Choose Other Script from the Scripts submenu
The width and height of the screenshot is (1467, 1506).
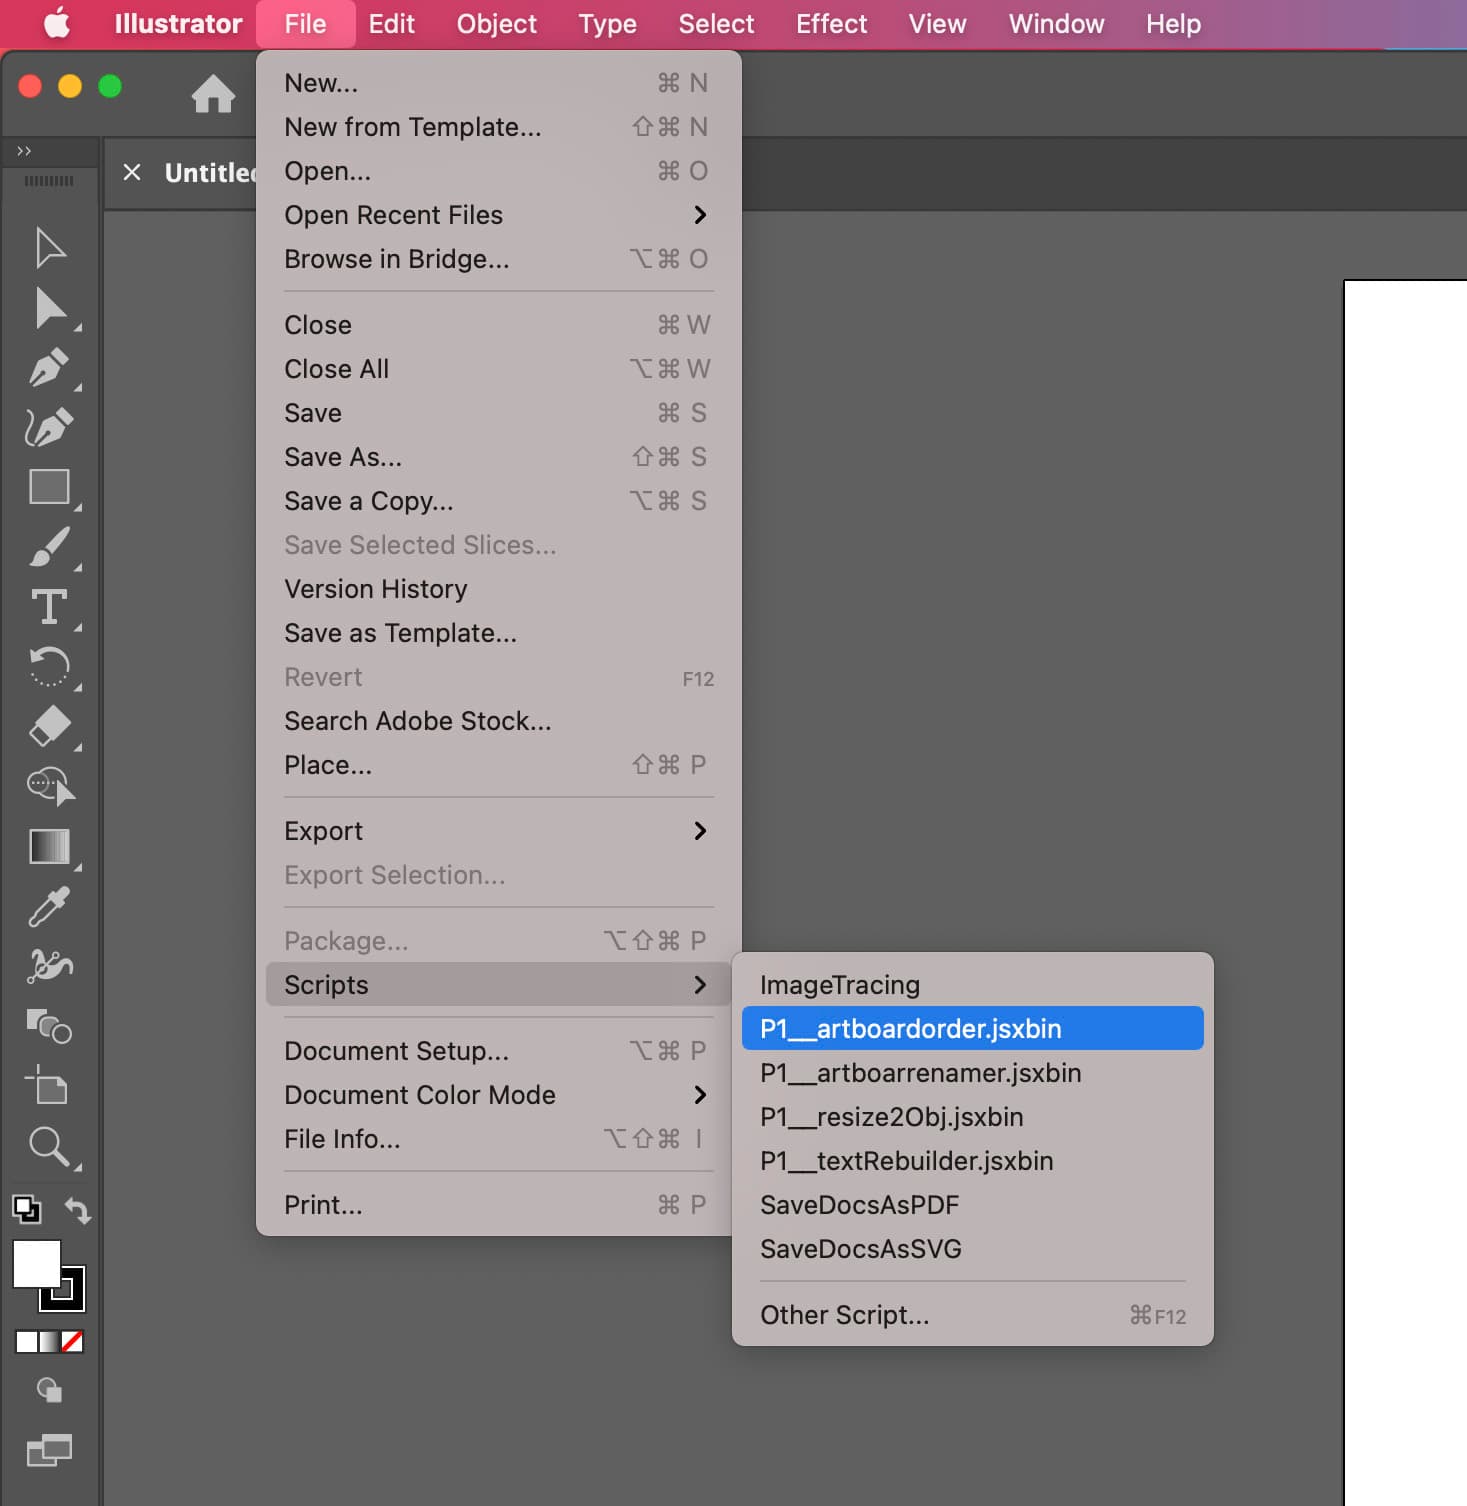tap(845, 1314)
